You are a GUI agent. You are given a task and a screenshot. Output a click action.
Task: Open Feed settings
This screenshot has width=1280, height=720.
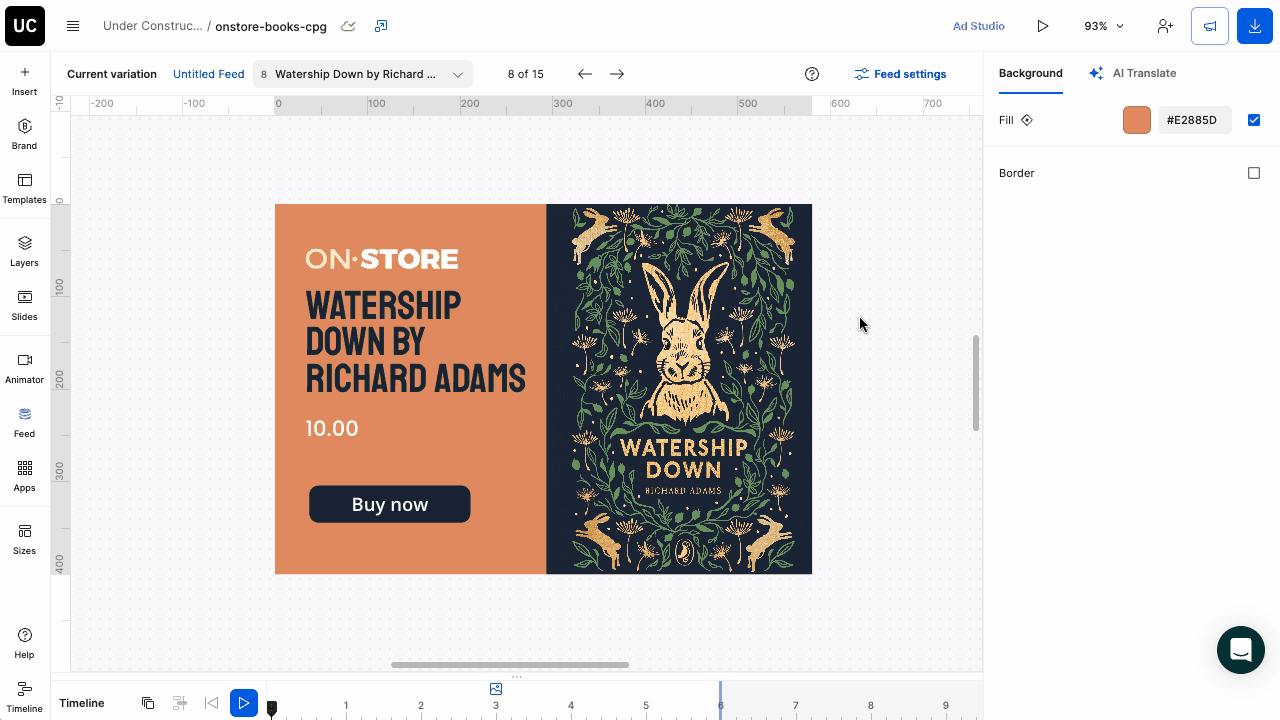click(x=900, y=74)
